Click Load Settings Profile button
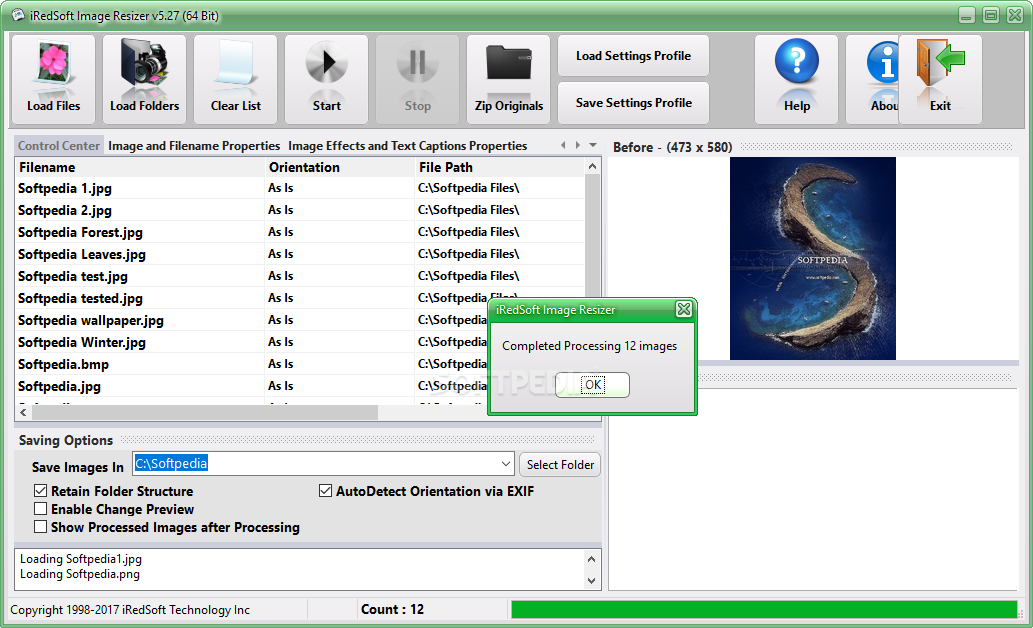The height and width of the screenshot is (628, 1033). click(633, 56)
